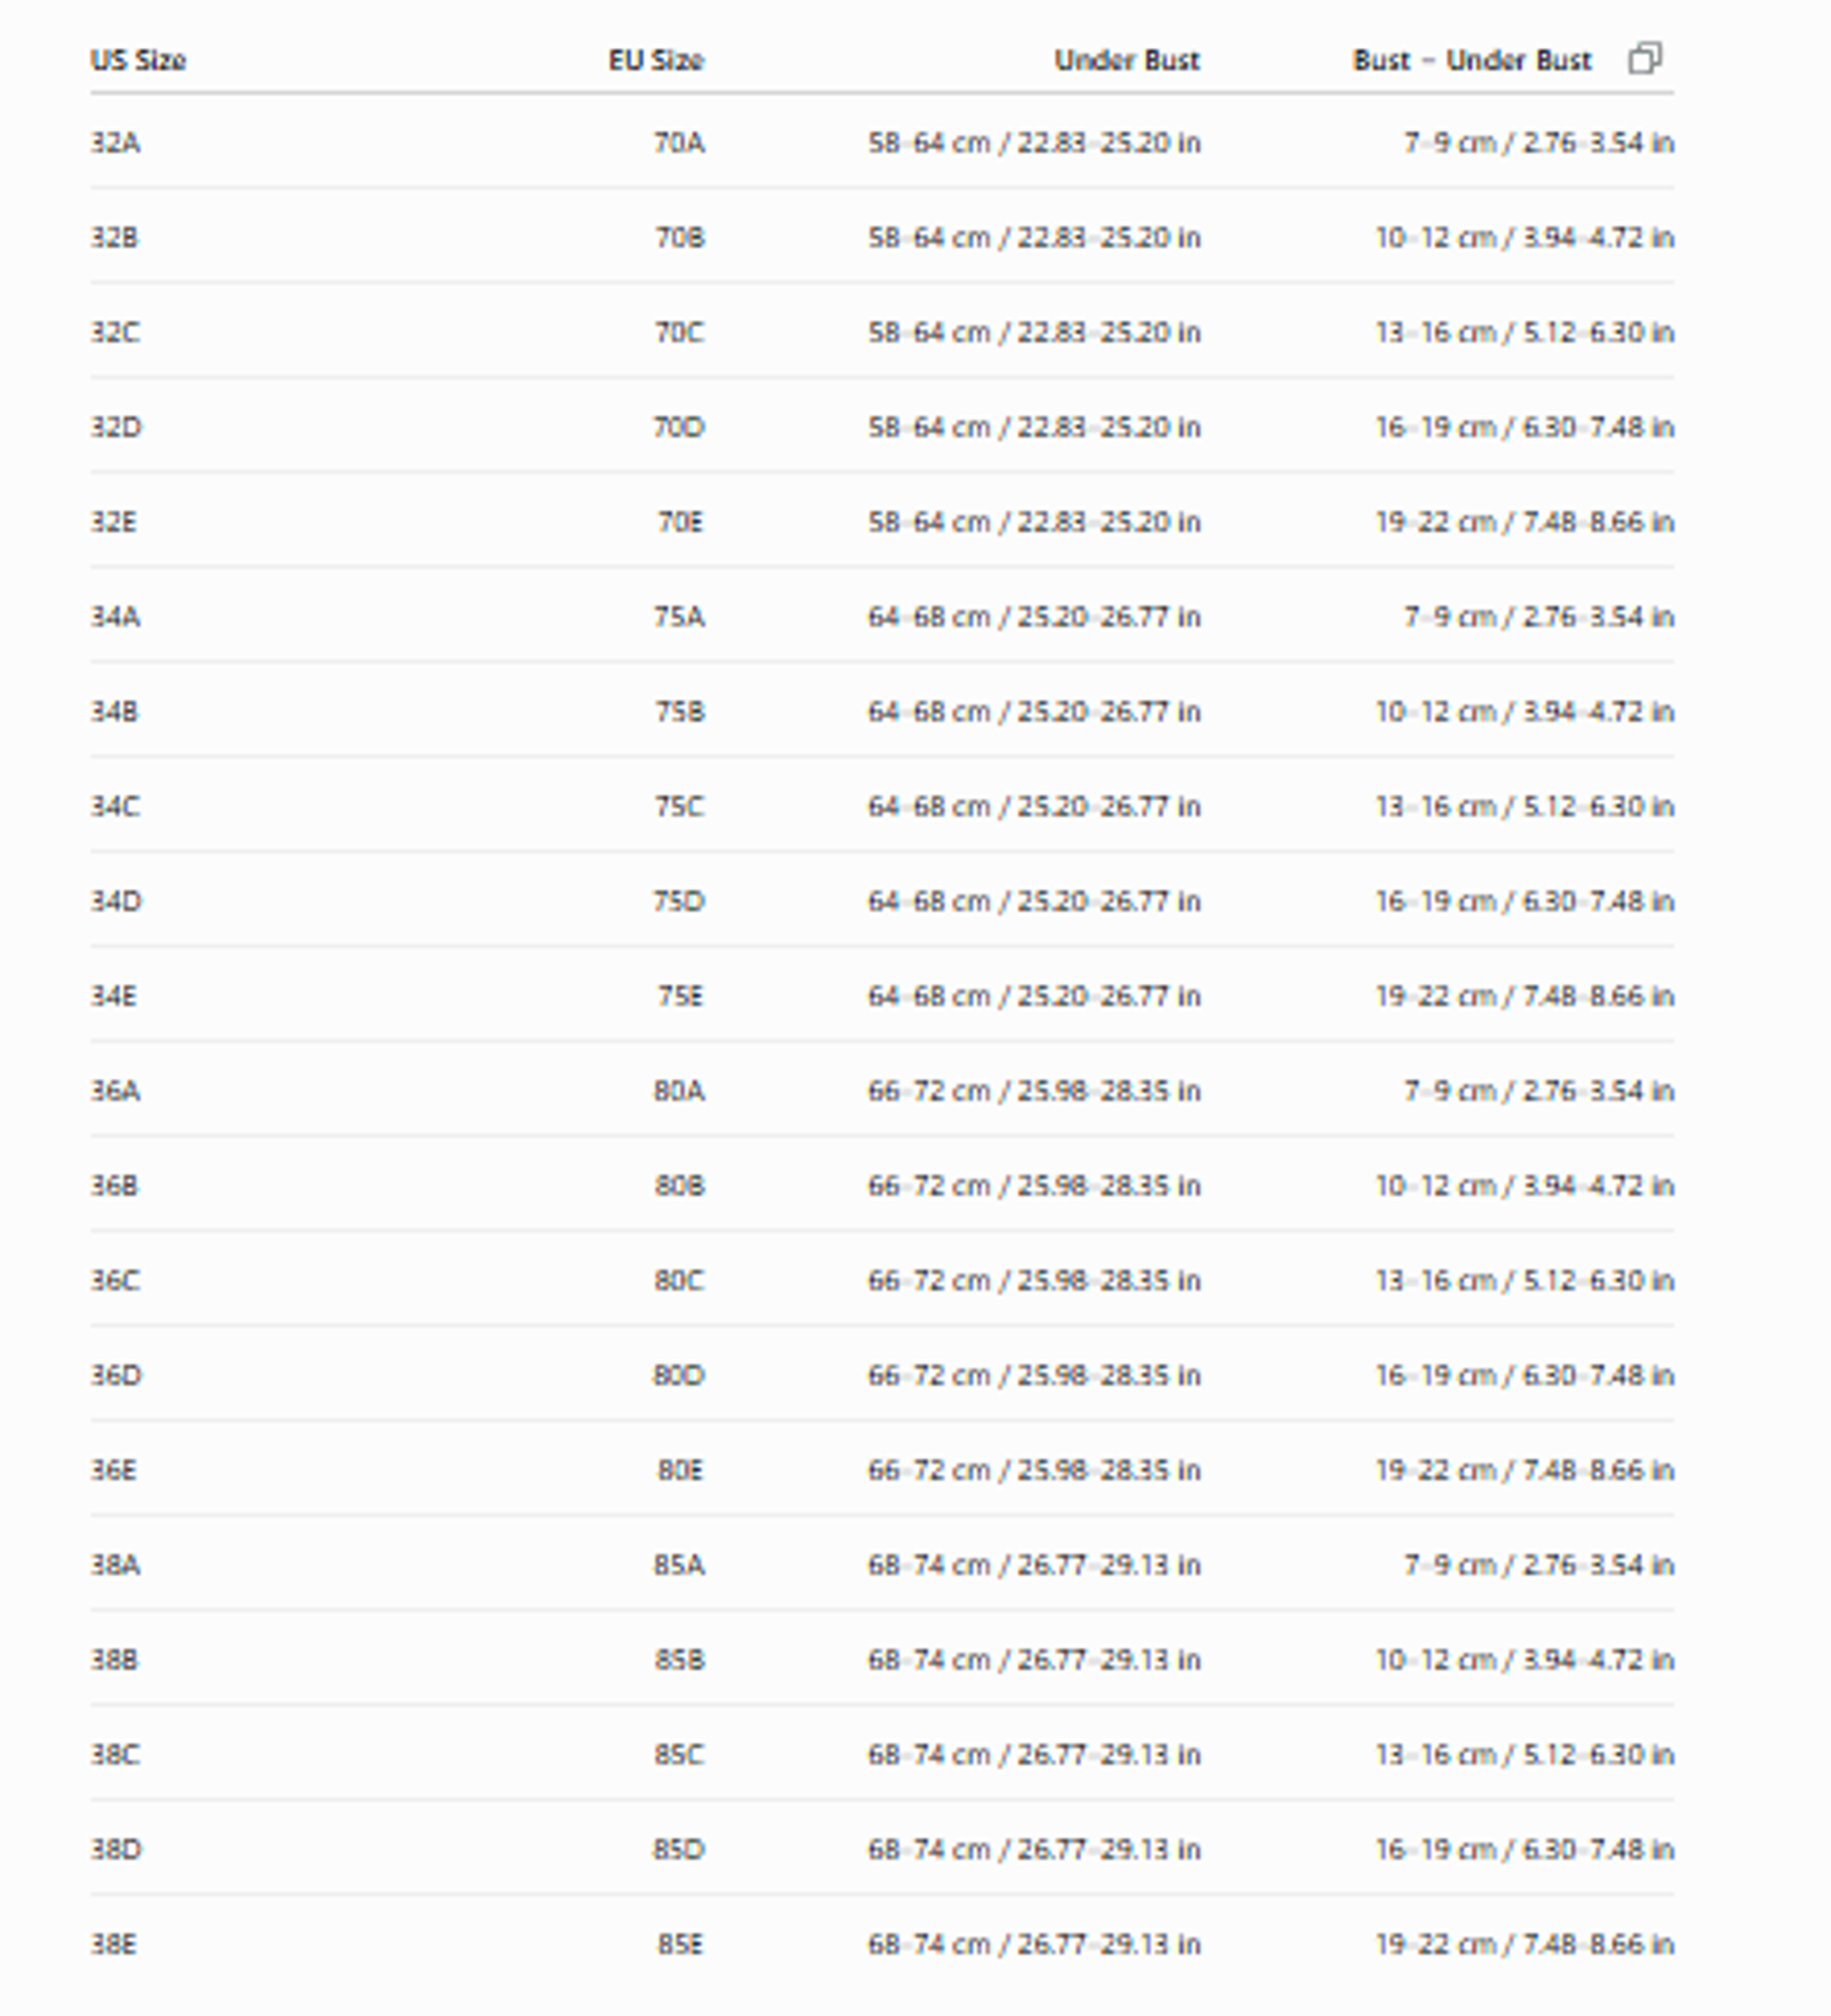Image resolution: width=1831 pixels, height=2016 pixels.
Task: Select the 38E US size cell
Action: pos(113,1944)
